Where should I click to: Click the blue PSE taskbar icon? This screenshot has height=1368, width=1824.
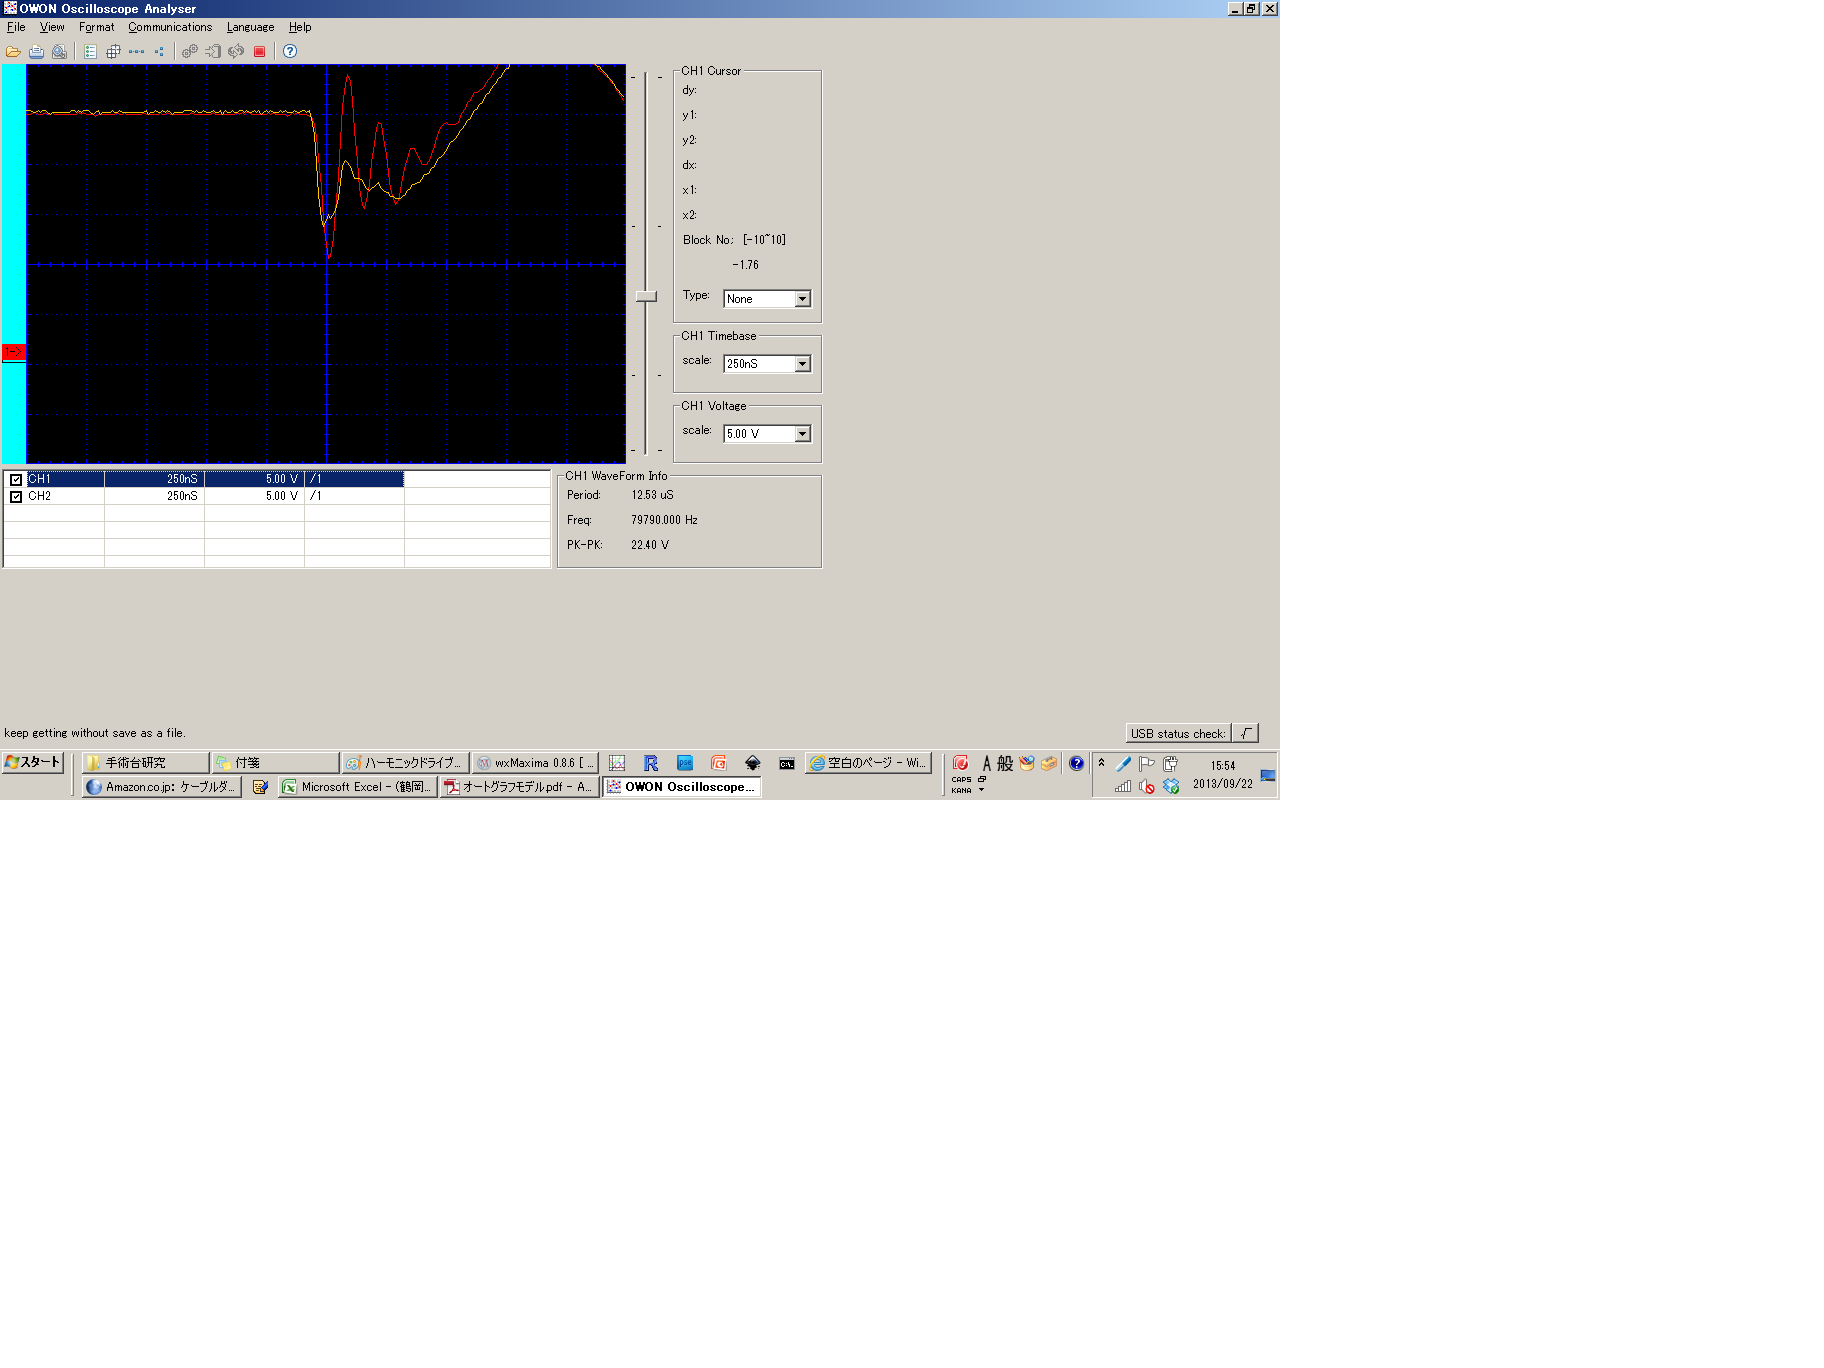[x=685, y=763]
